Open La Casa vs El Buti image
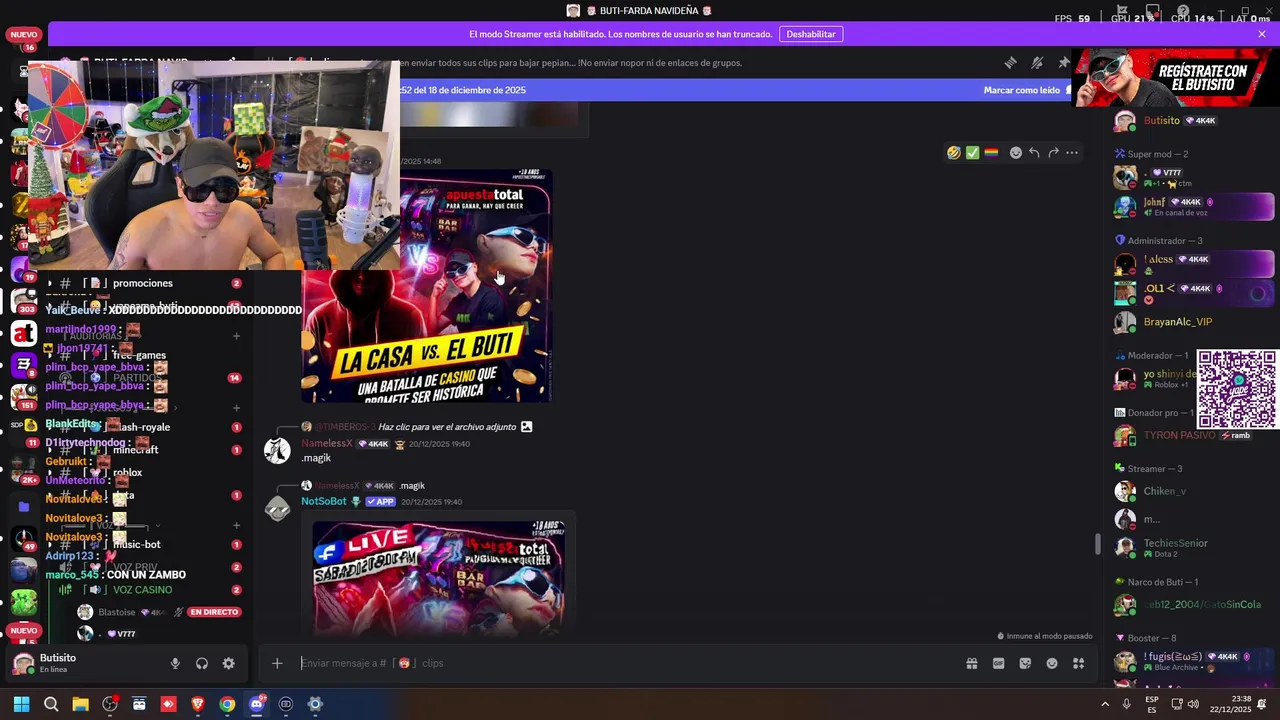Image resolution: width=1280 pixels, height=720 pixels. coord(426,285)
